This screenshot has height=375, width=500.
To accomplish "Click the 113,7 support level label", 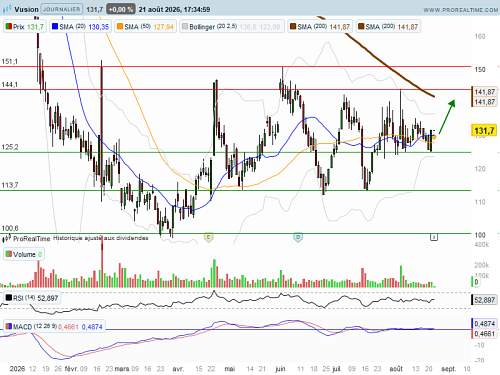I will (10, 185).
